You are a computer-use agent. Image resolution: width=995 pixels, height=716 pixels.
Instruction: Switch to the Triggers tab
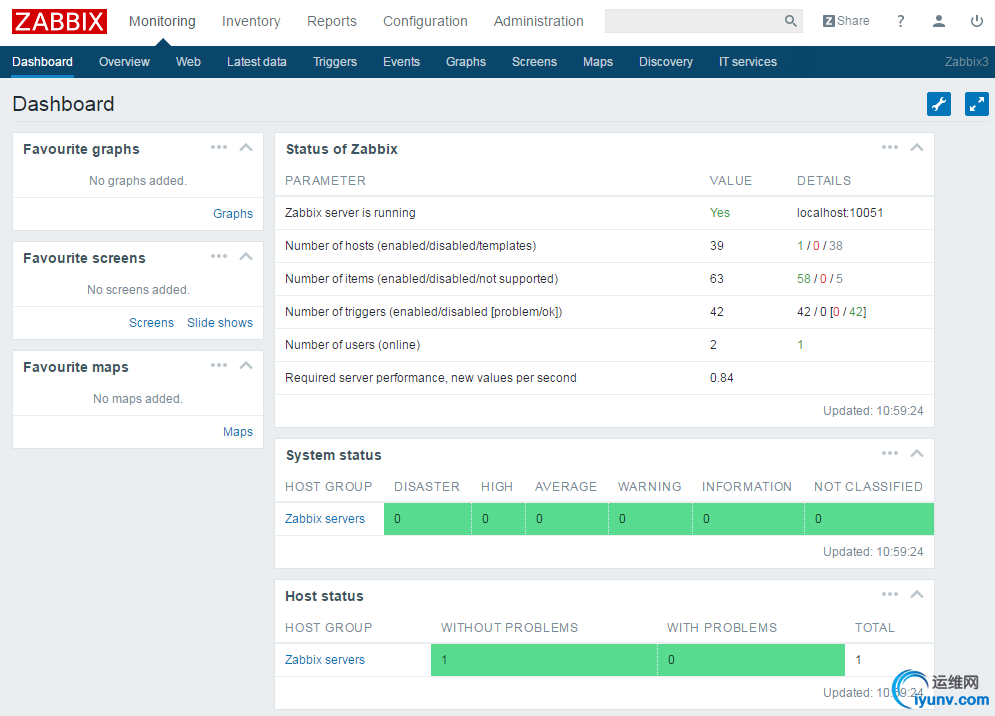coord(334,62)
